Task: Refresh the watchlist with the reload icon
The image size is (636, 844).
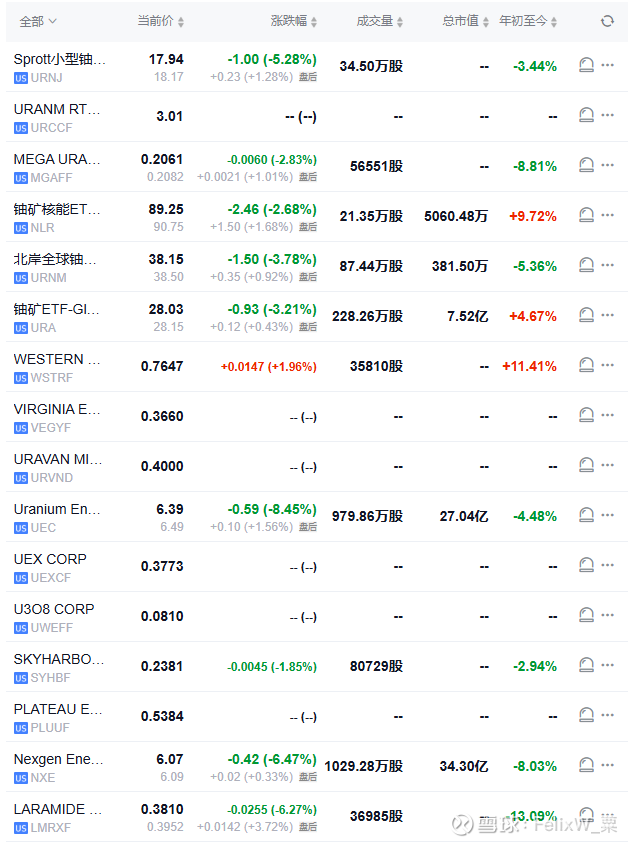Action: pos(607,21)
